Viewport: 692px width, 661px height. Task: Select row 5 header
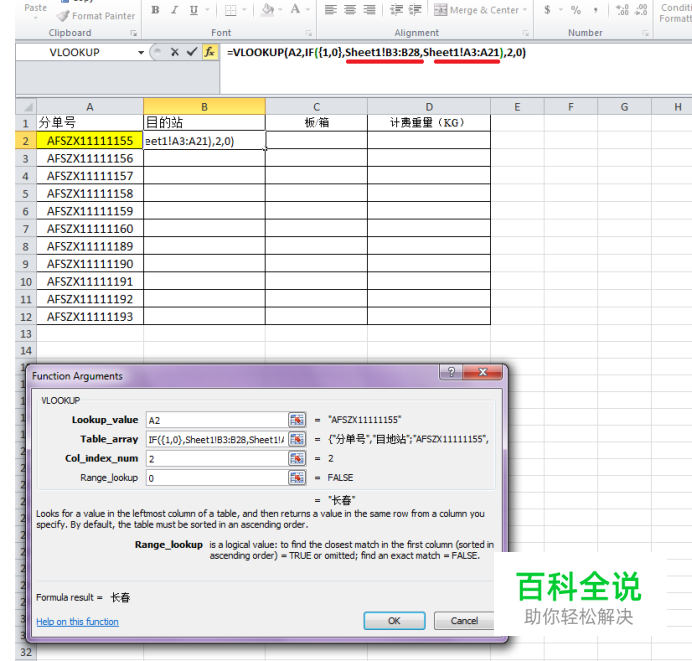[x=26, y=193]
